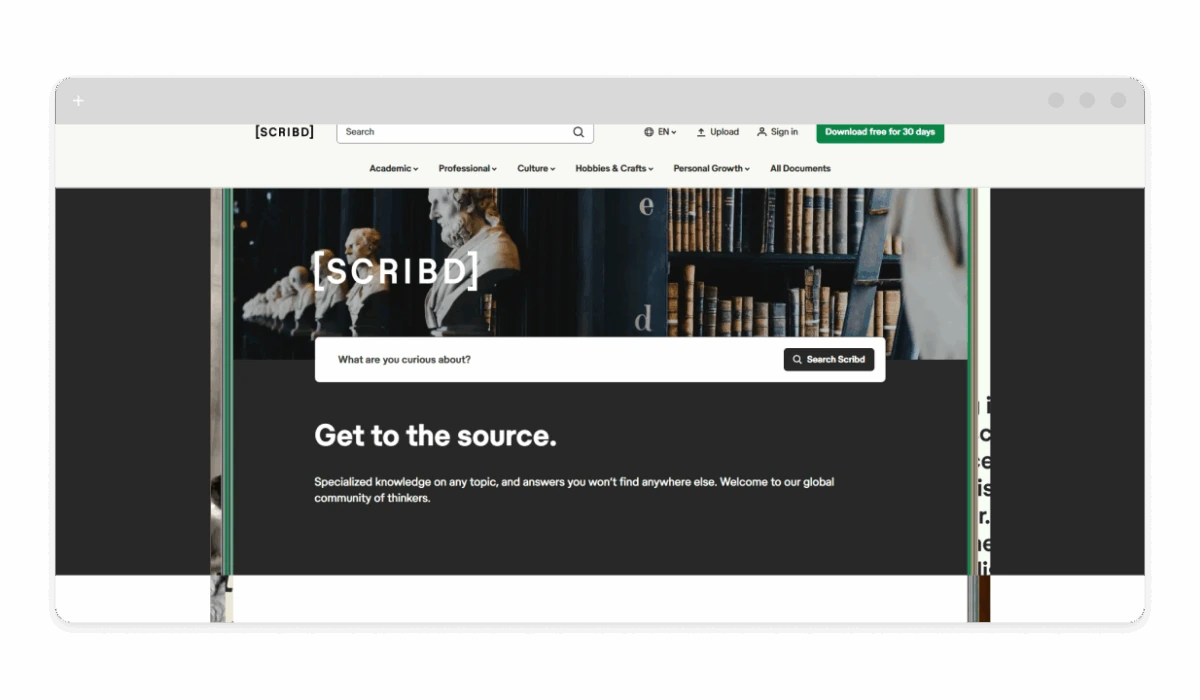Image resolution: width=1200 pixels, height=700 pixels.
Task: Open the EN language selector
Action: (x=660, y=132)
